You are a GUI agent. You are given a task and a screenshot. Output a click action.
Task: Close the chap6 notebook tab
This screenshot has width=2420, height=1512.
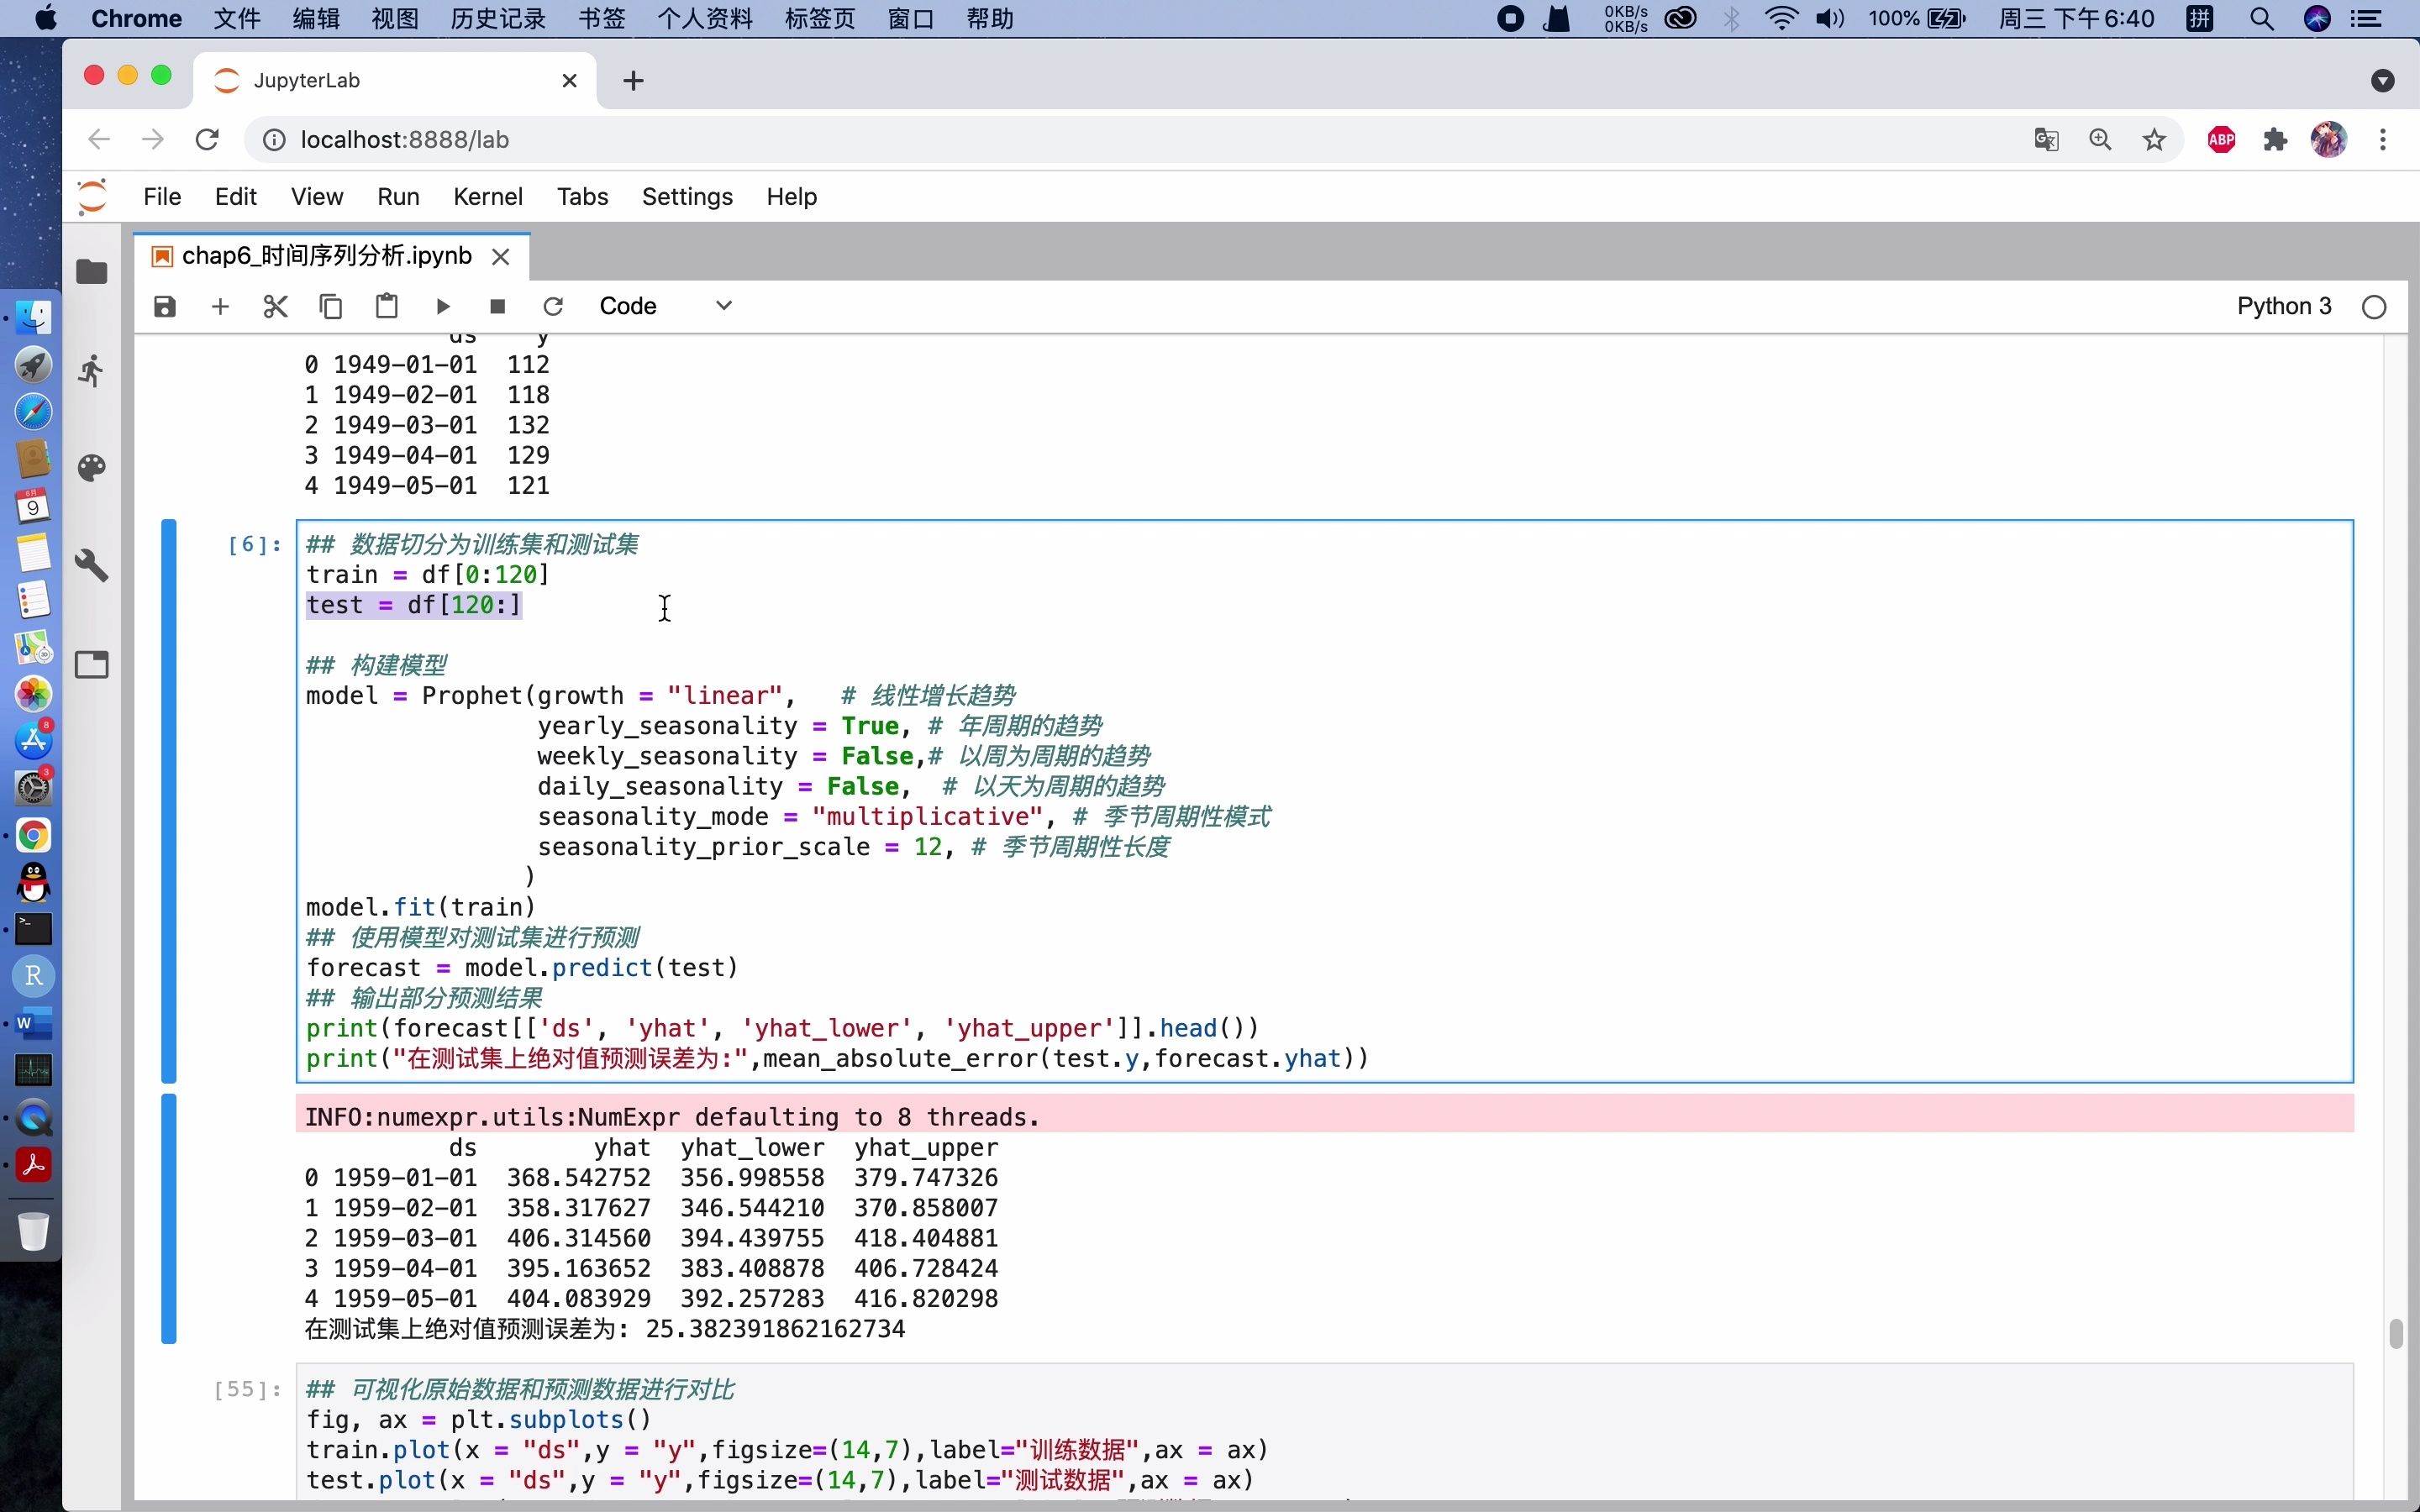(x=501, y=257)
